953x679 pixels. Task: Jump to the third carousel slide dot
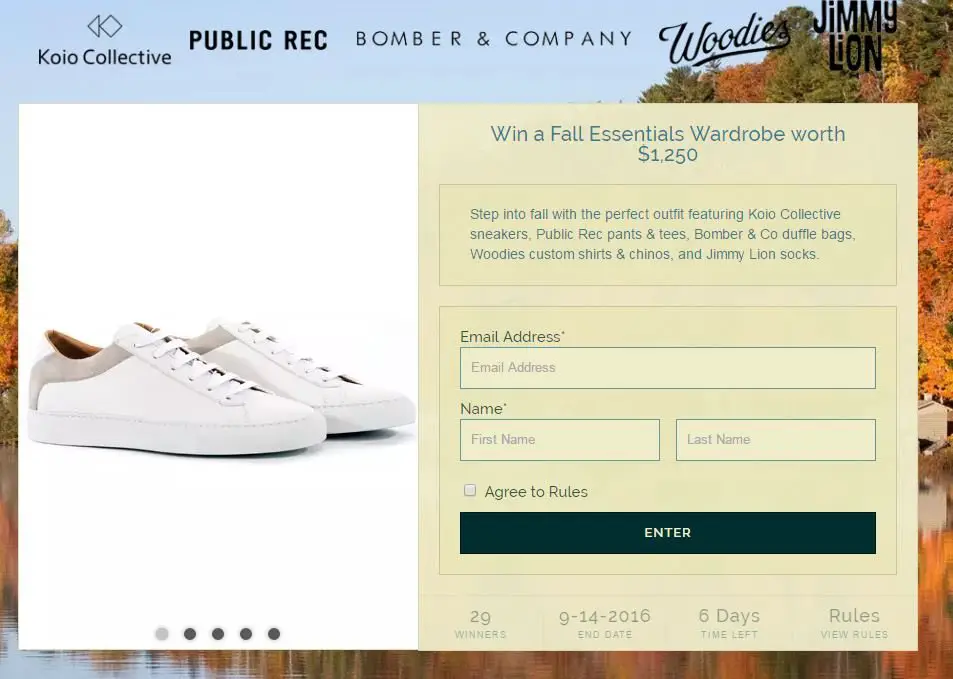pos(218,633)
